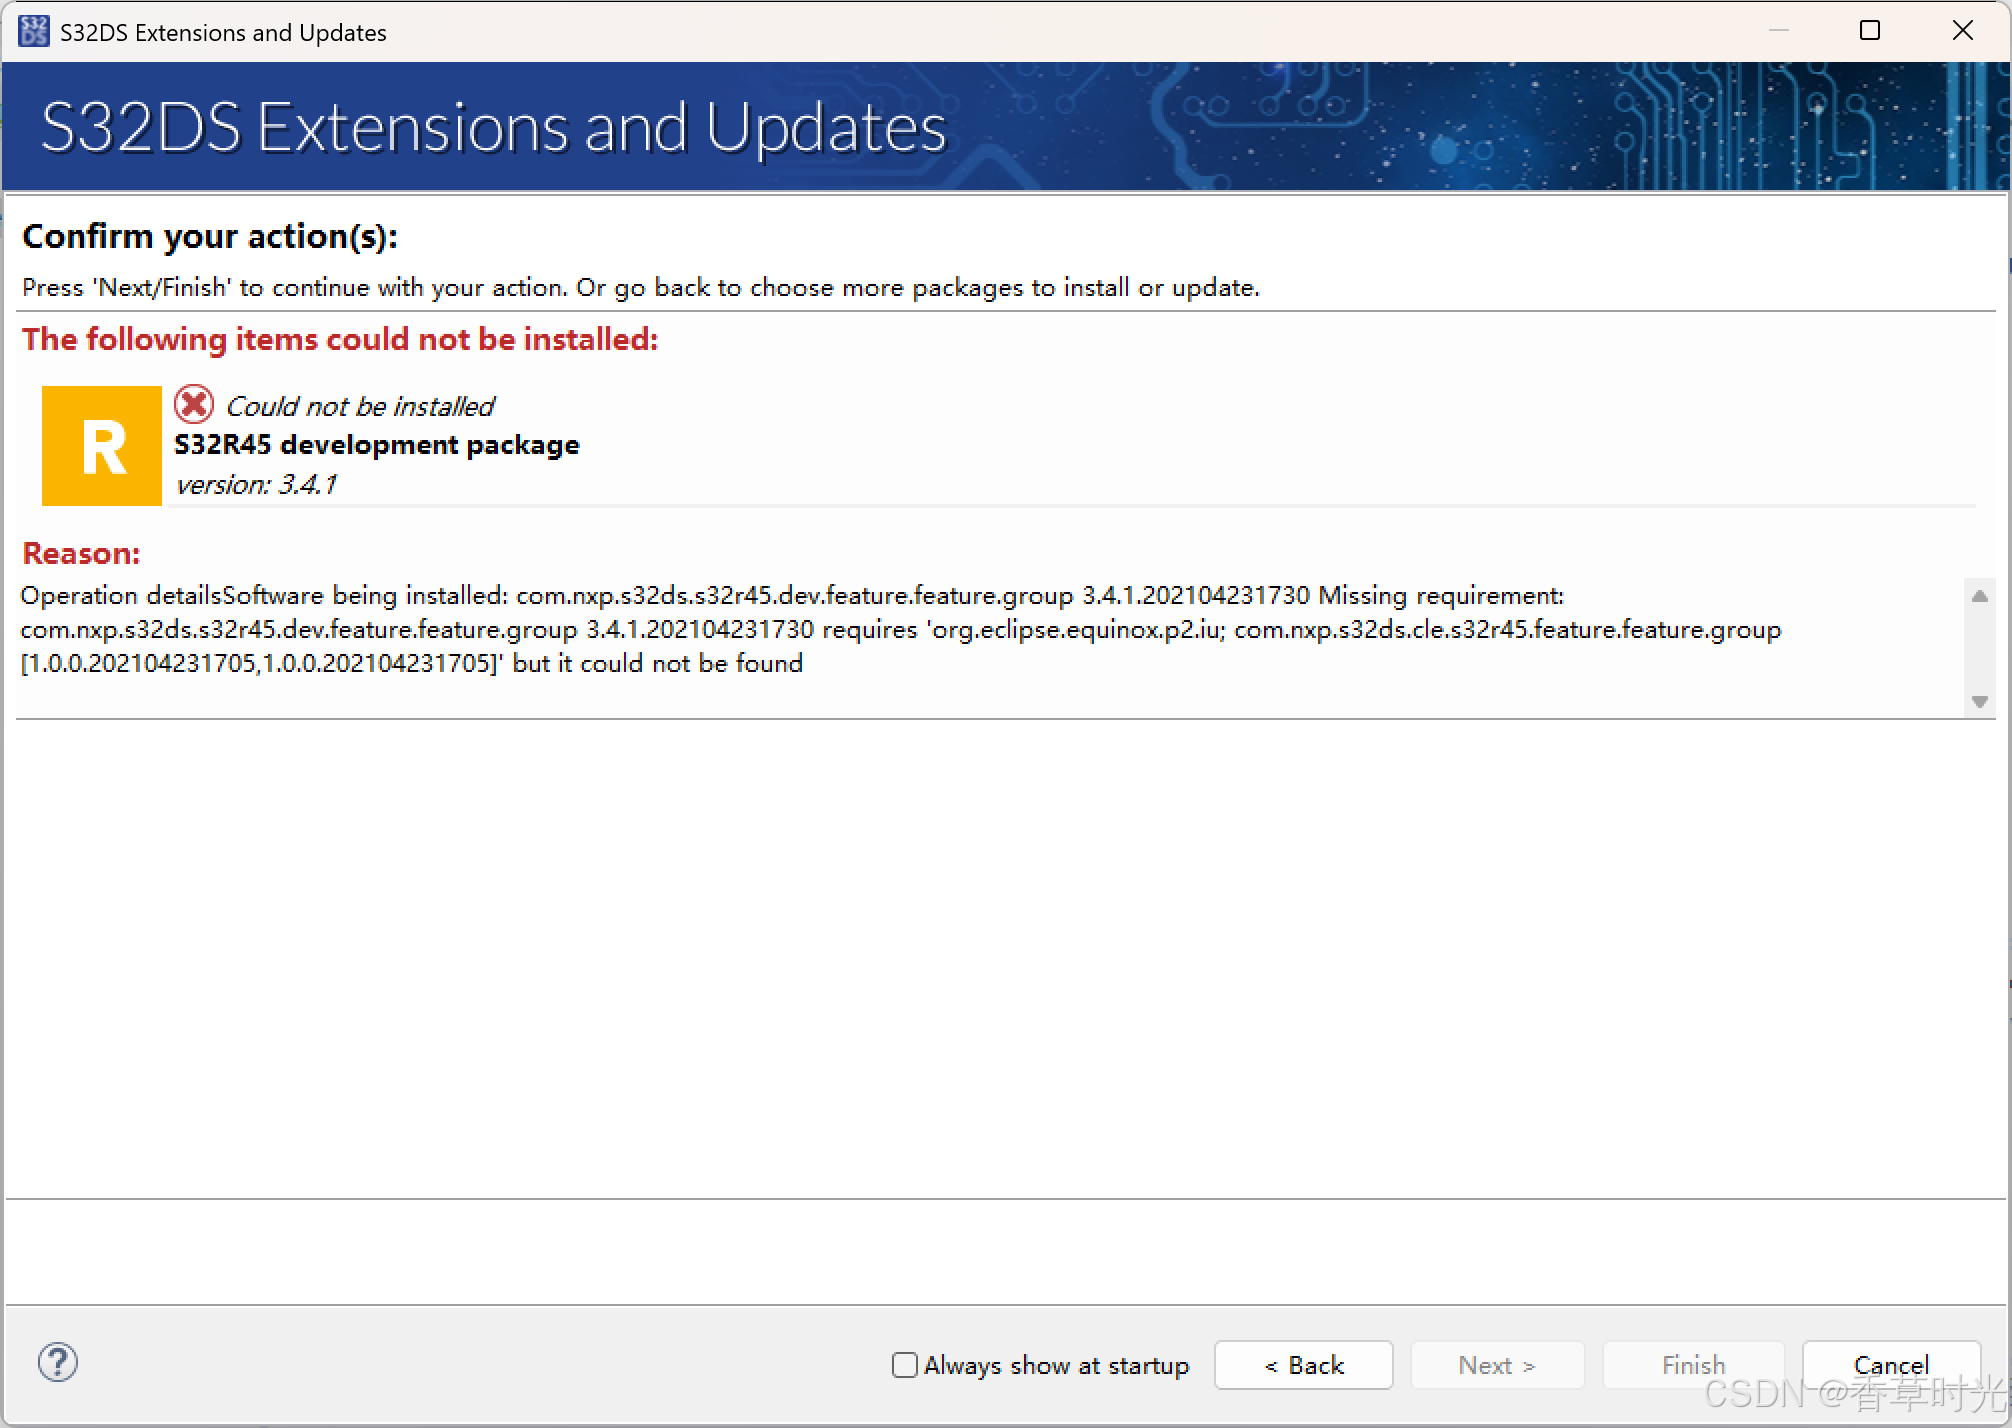Image resolution: width=2012 pixels, height=1428 pixels.
Task: Click the Reason scrollbar down arrow
Action: coord(1979,702)
